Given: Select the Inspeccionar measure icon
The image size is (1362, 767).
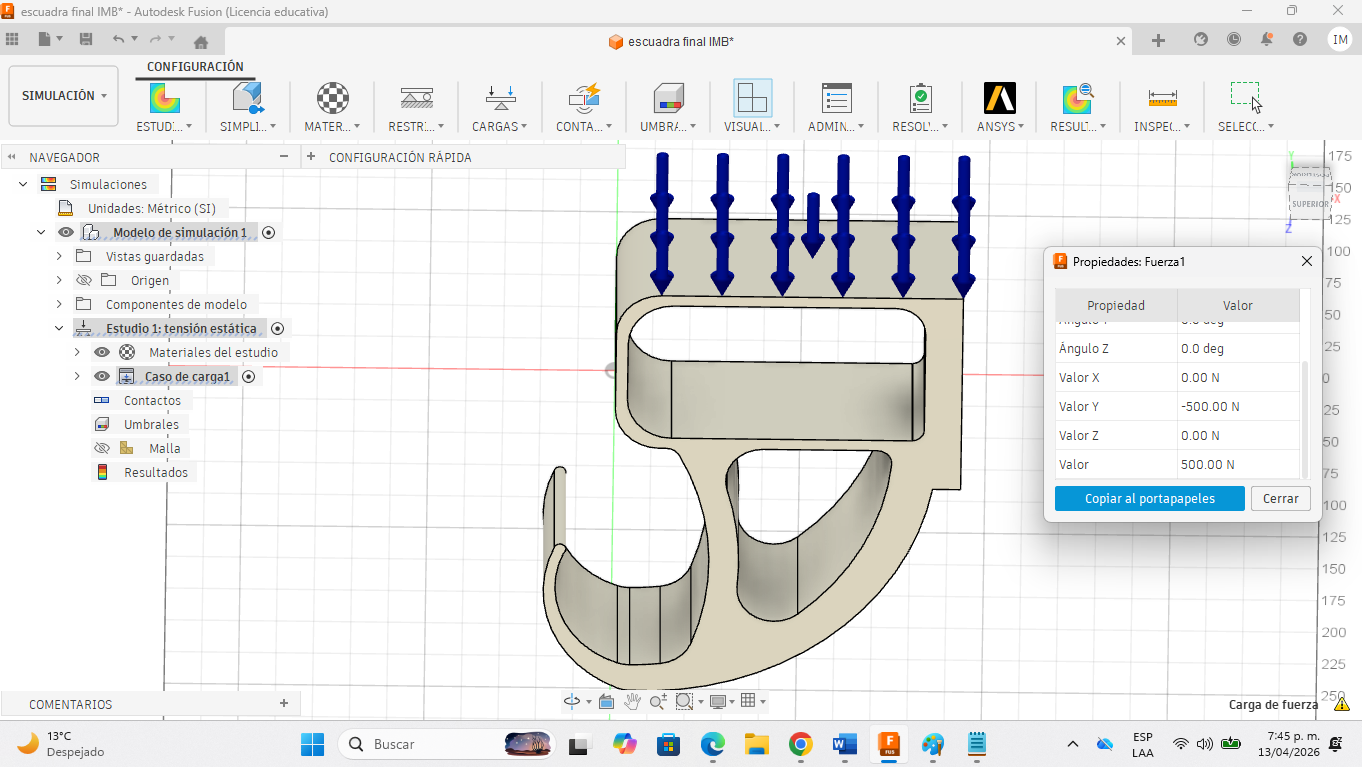Looking at the screenshot, I should [x=1162, y=99].
